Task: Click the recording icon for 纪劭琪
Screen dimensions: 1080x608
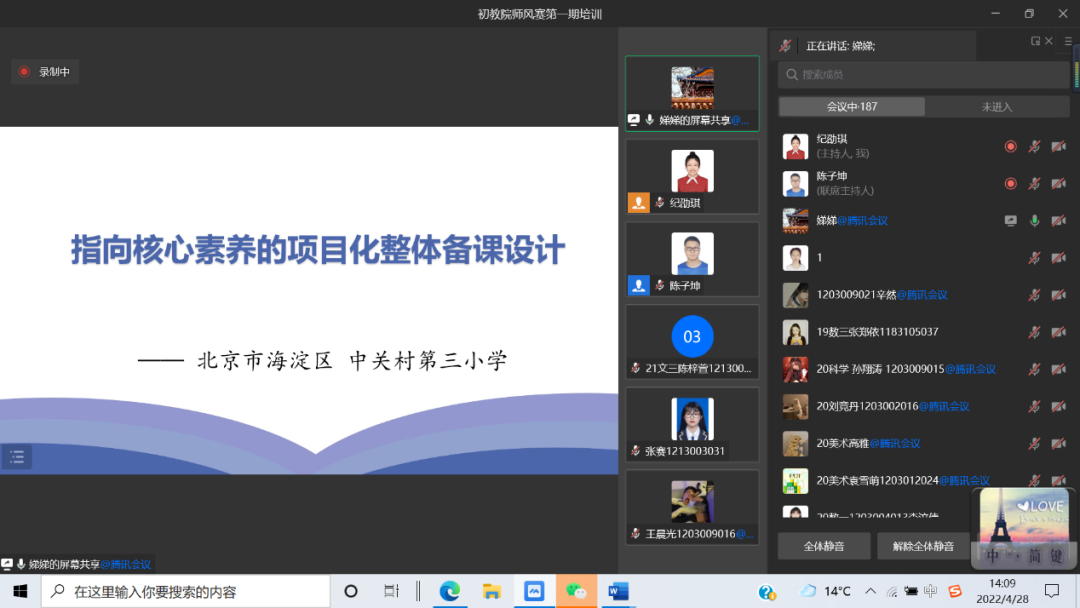Action: pyautogui.click(x=1010, y=146)
